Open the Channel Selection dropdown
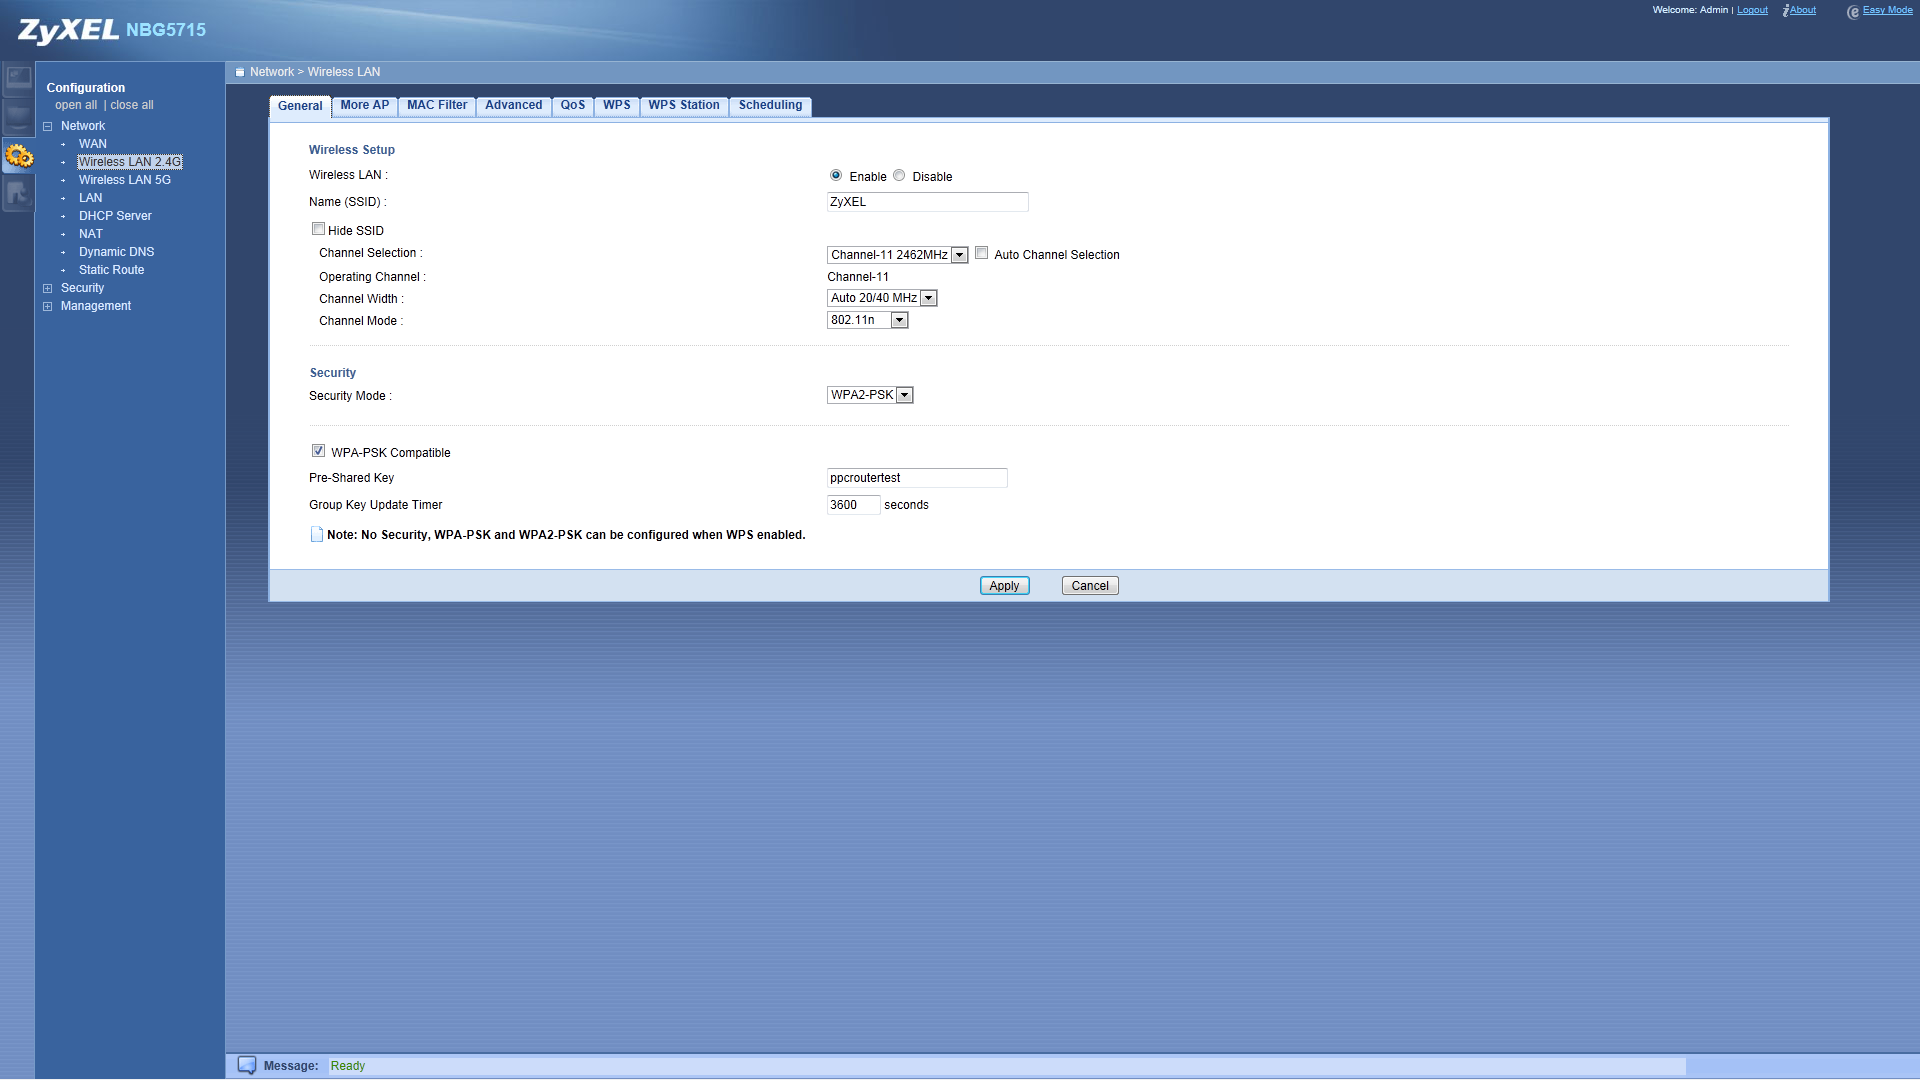This screenshot has width=1920, height=1080. tap(897, 255)
